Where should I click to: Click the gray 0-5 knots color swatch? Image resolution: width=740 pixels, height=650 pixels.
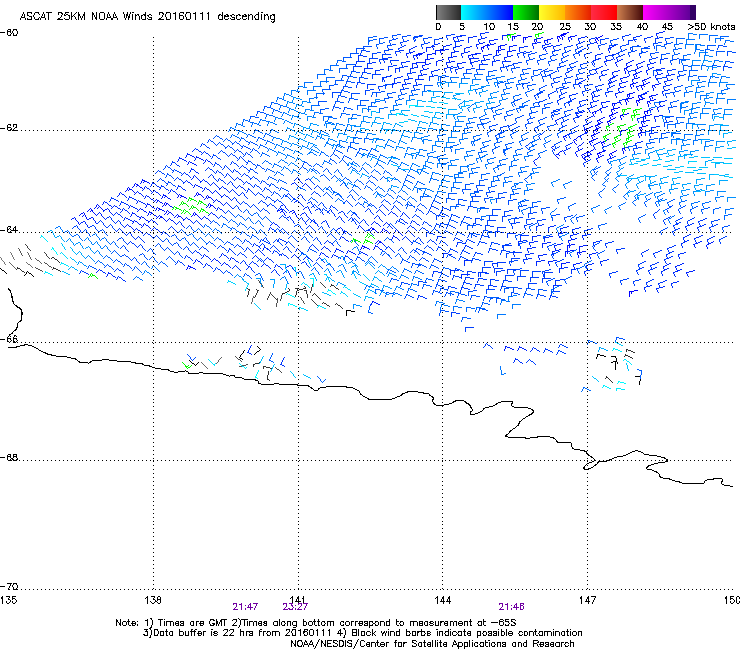click(x=448, y=12)
